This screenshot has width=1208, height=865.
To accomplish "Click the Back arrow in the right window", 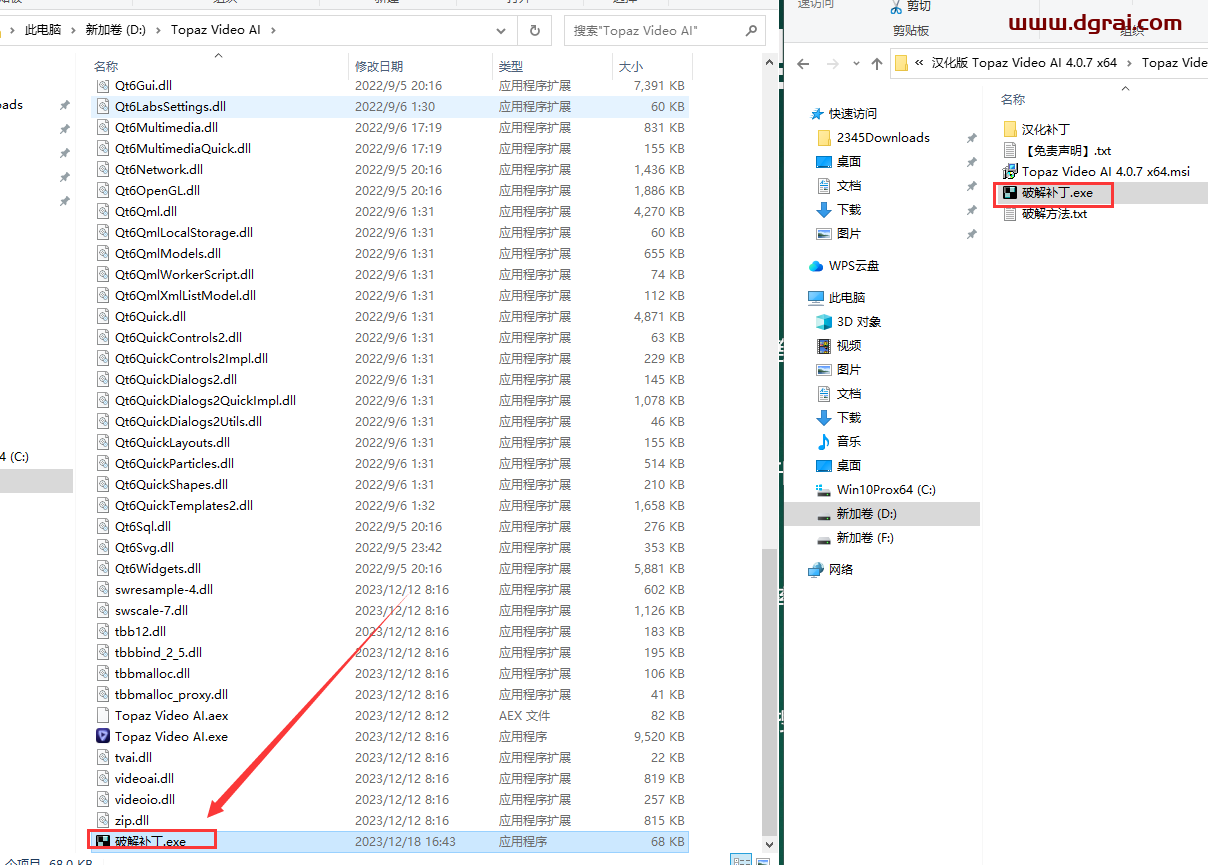I will point(802,63).
